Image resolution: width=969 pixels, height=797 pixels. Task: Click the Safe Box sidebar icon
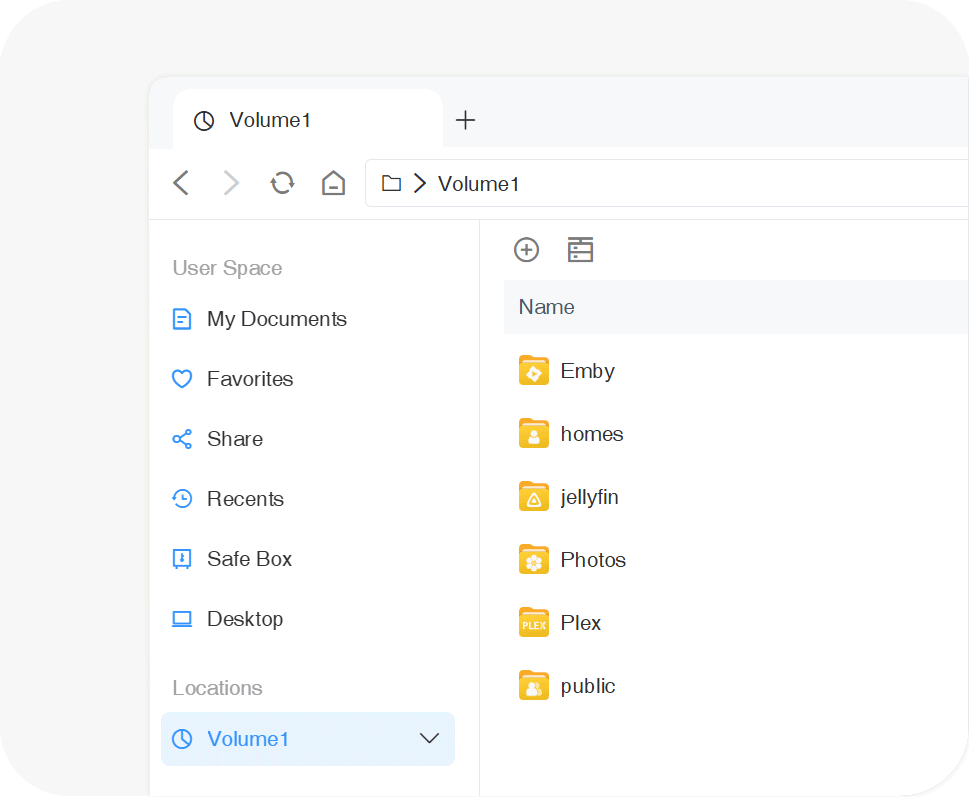[182, 559]
